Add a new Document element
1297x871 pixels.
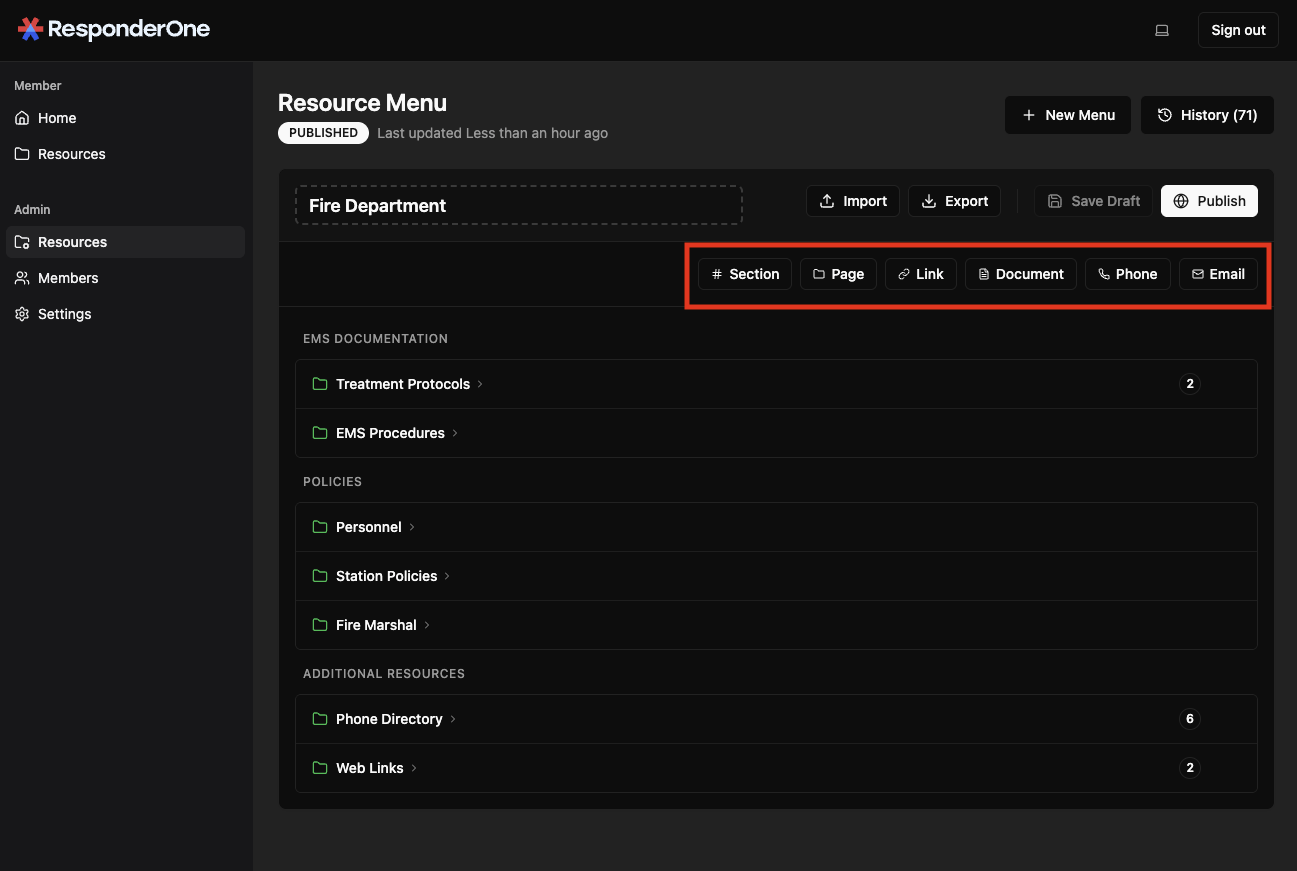click(x=1021, y=274)
